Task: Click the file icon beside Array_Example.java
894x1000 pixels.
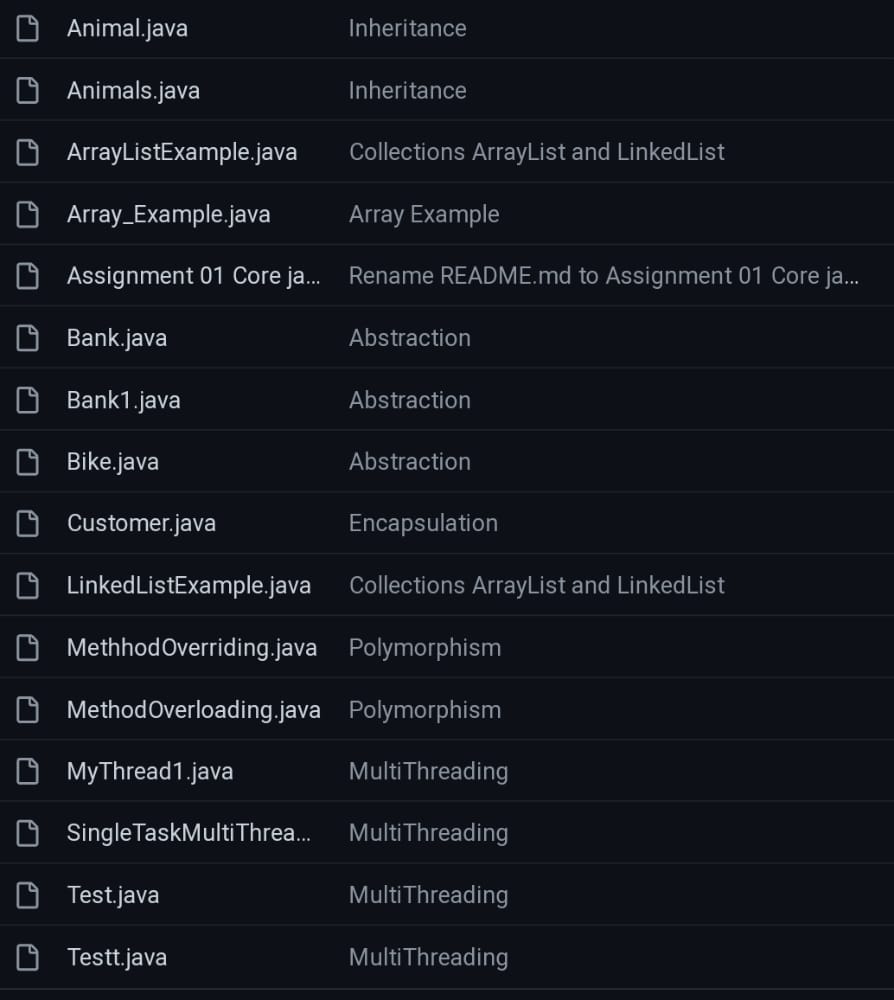Action: [x=27, y=214]
